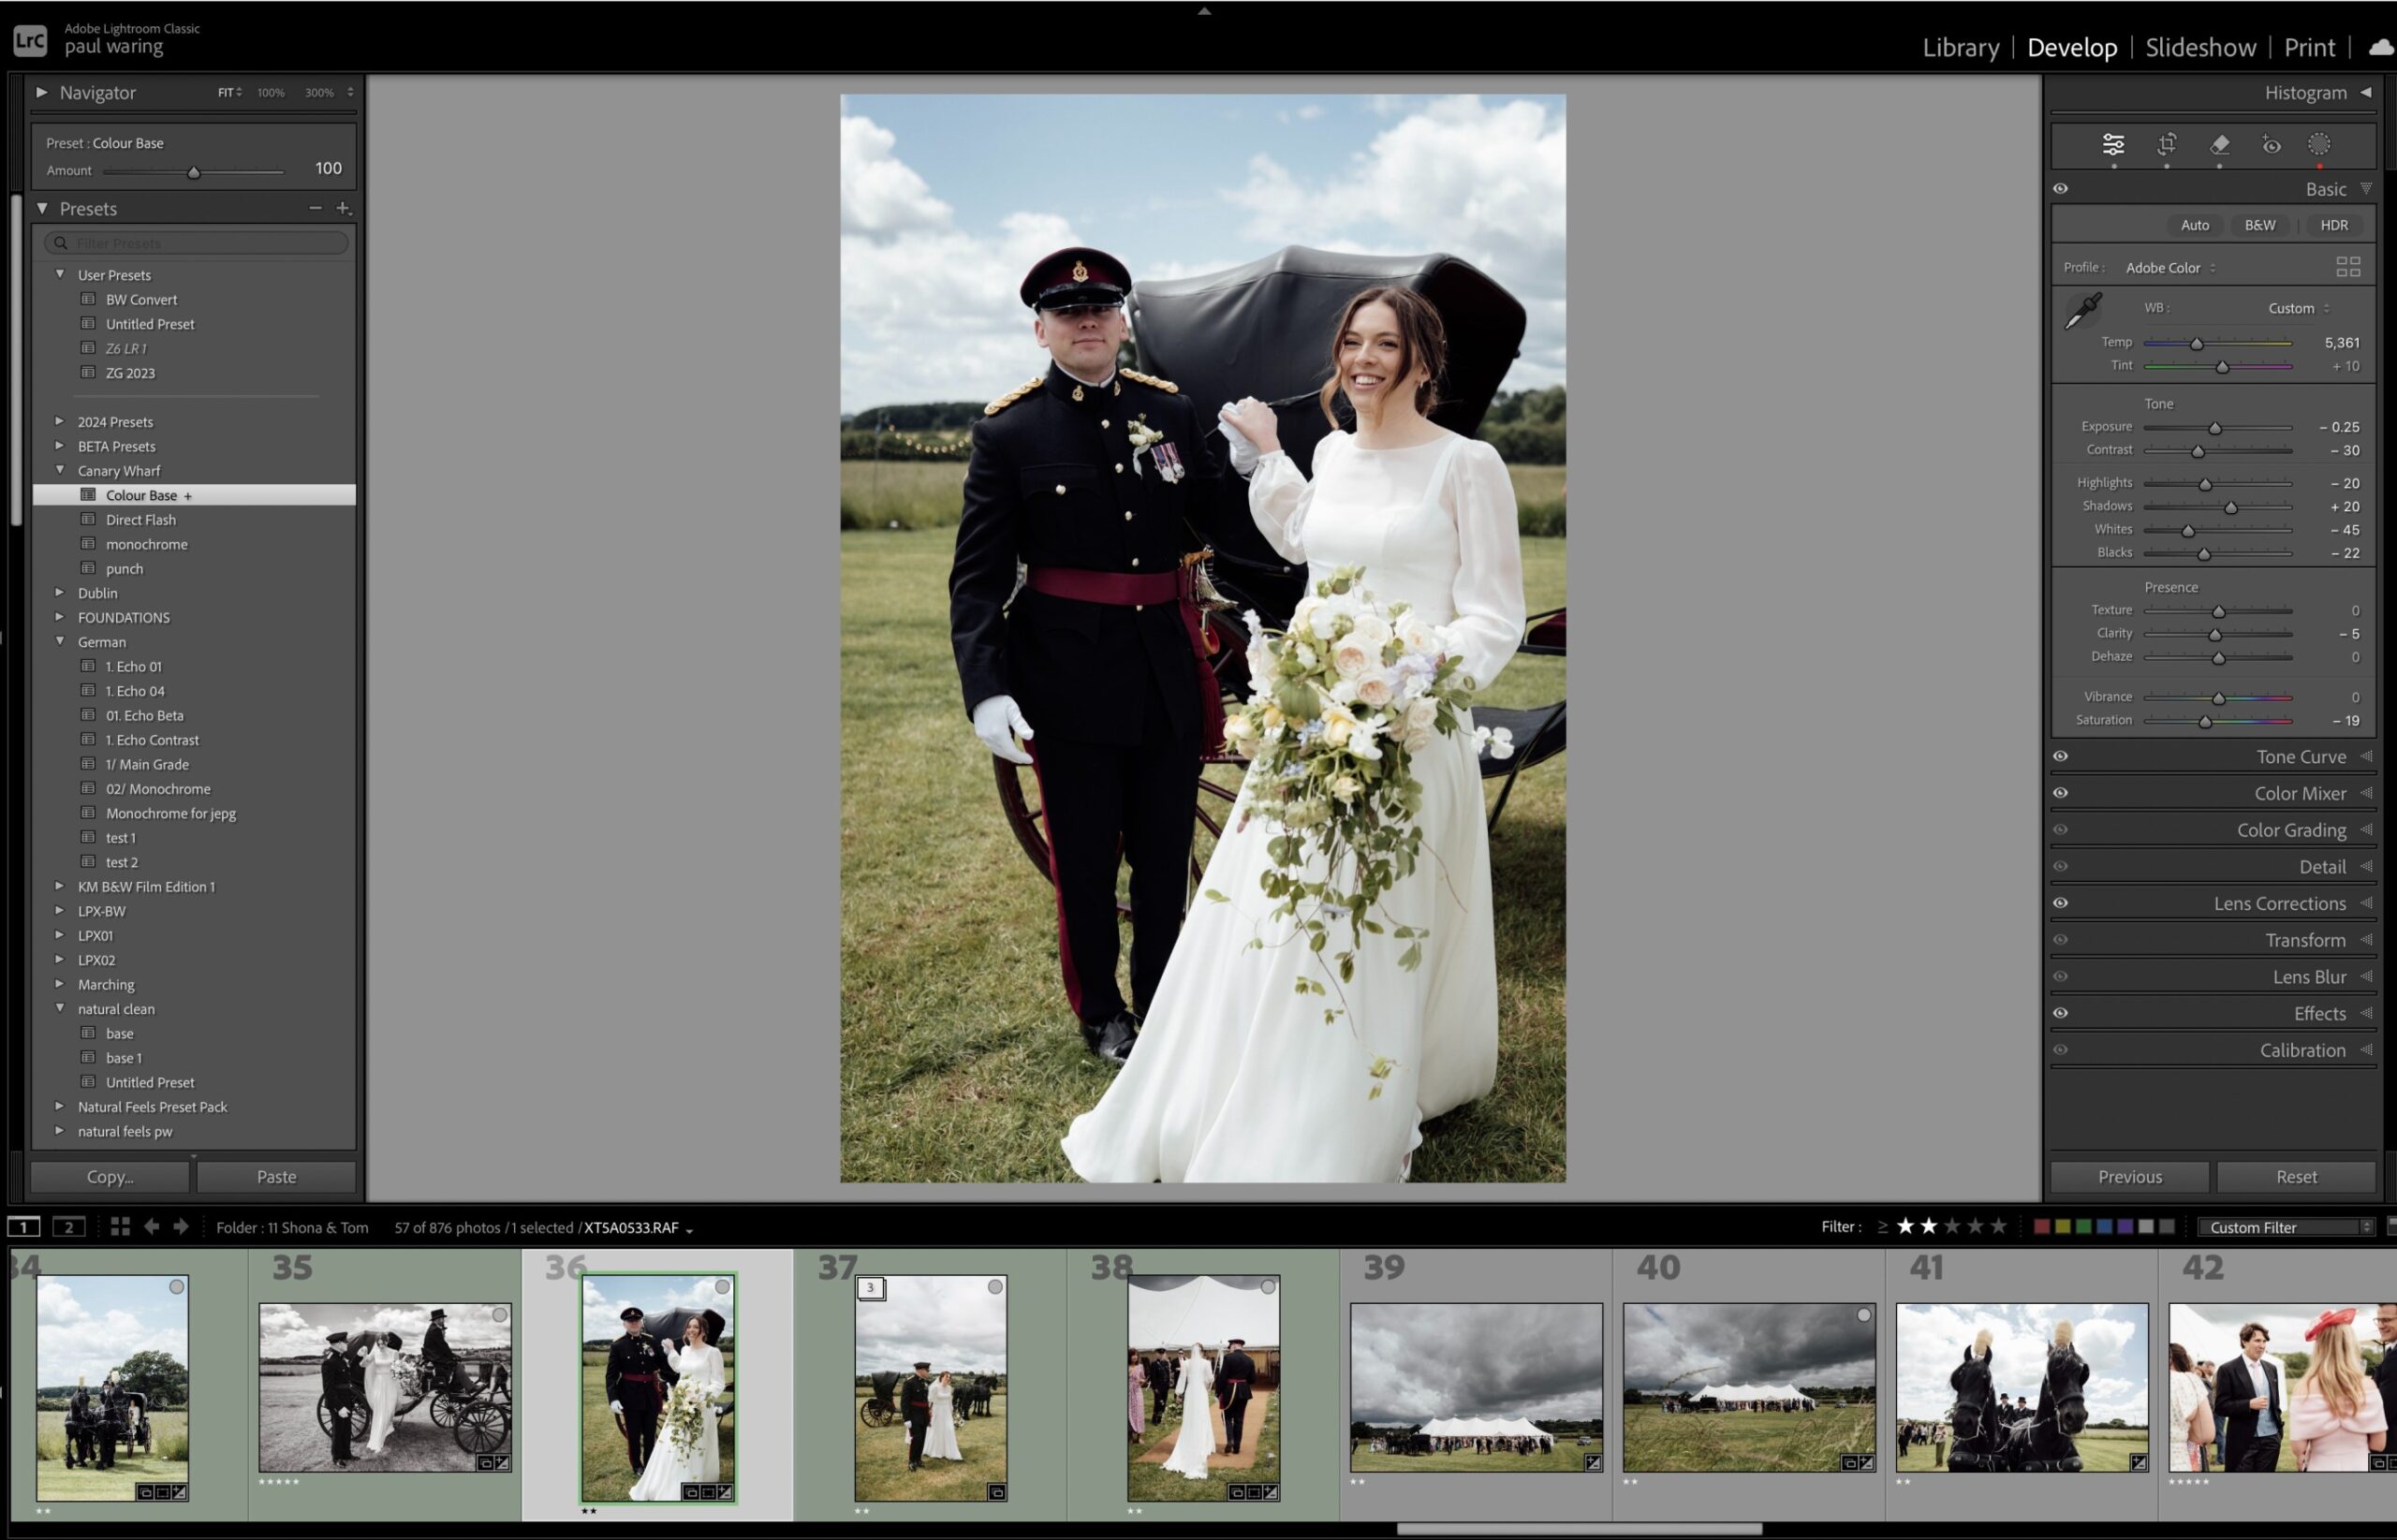Expand the Dublin preset group

point(59,593)
